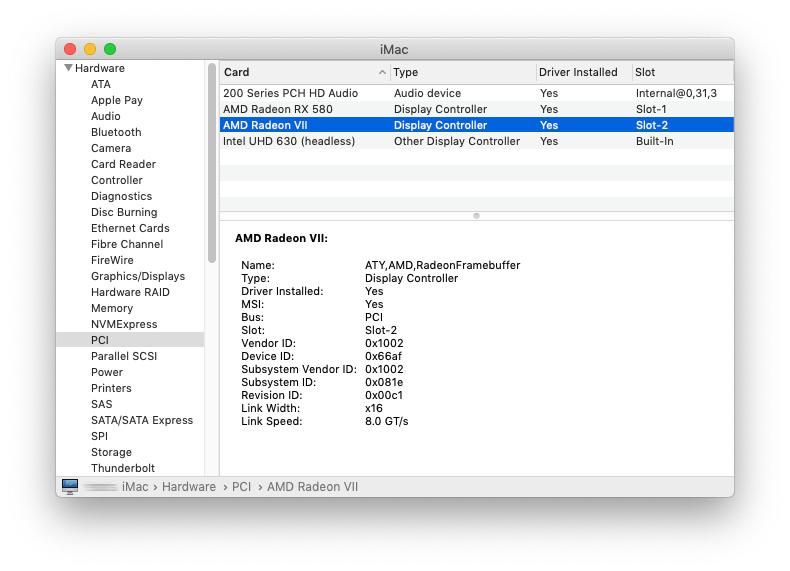Click the Link Width value x16
Image resolution: width=790 pixels, height=571 pixels.
click(374, 408)
